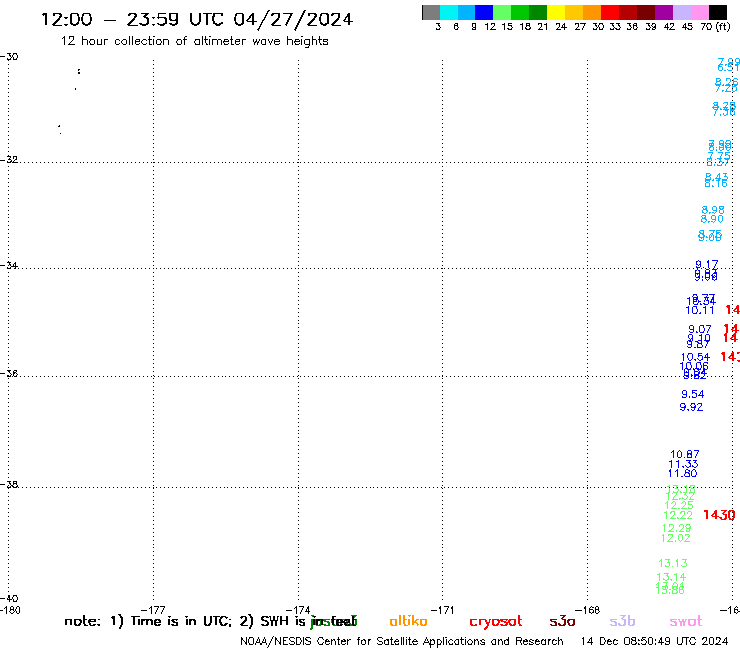Click the light blue '8.90' wave height value
Image resolution: width=740 pixels, height=650 pixels.
712,219
